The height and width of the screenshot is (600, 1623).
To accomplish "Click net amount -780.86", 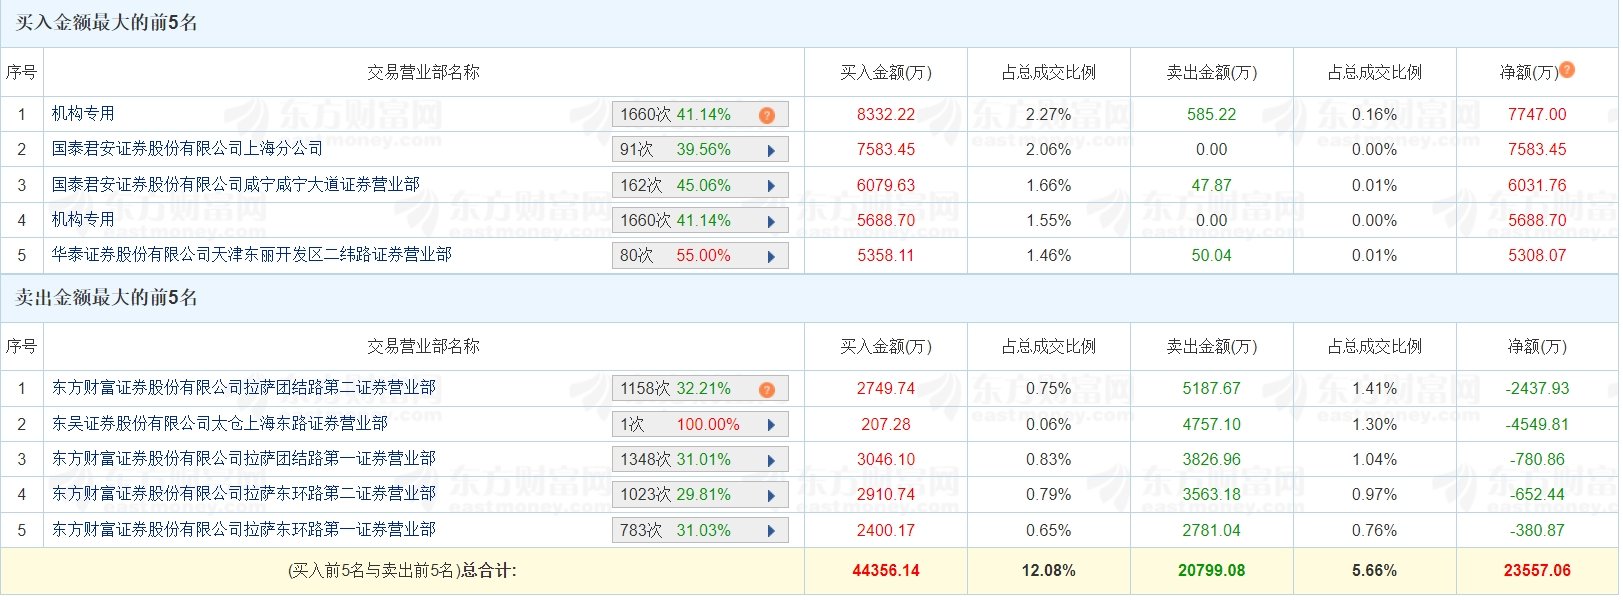I will pyautogui.click(x=1537, y=460).
